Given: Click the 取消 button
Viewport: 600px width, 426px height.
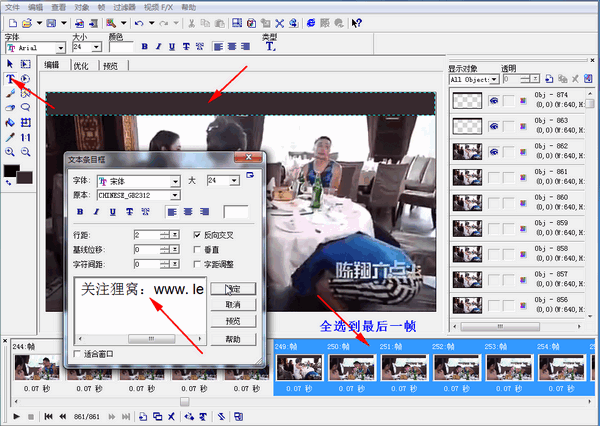Looking at the screenshot, I should tap(233, 305).
